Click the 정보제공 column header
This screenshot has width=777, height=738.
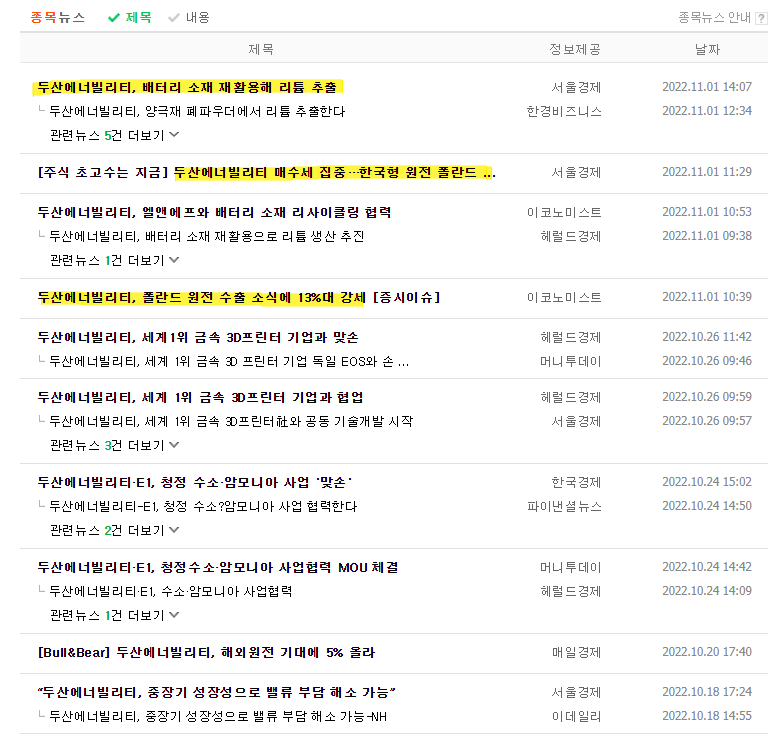575,49
